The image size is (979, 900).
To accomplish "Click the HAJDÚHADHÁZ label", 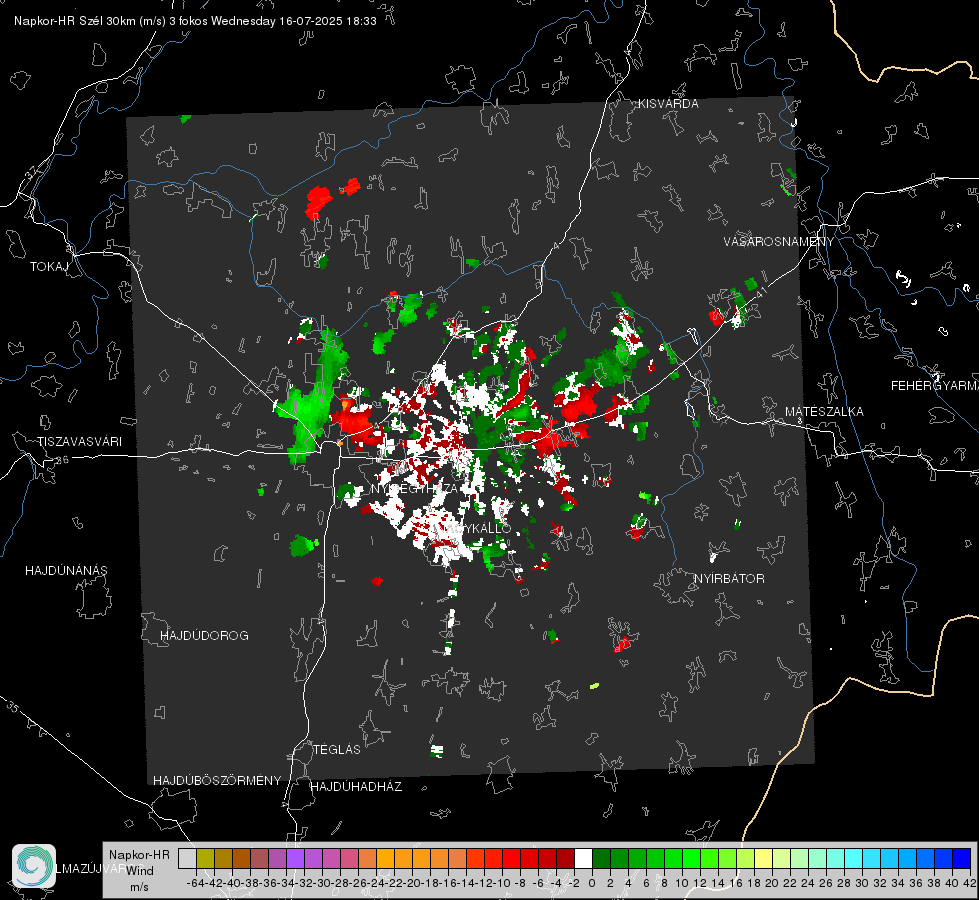I will [356, 786].
